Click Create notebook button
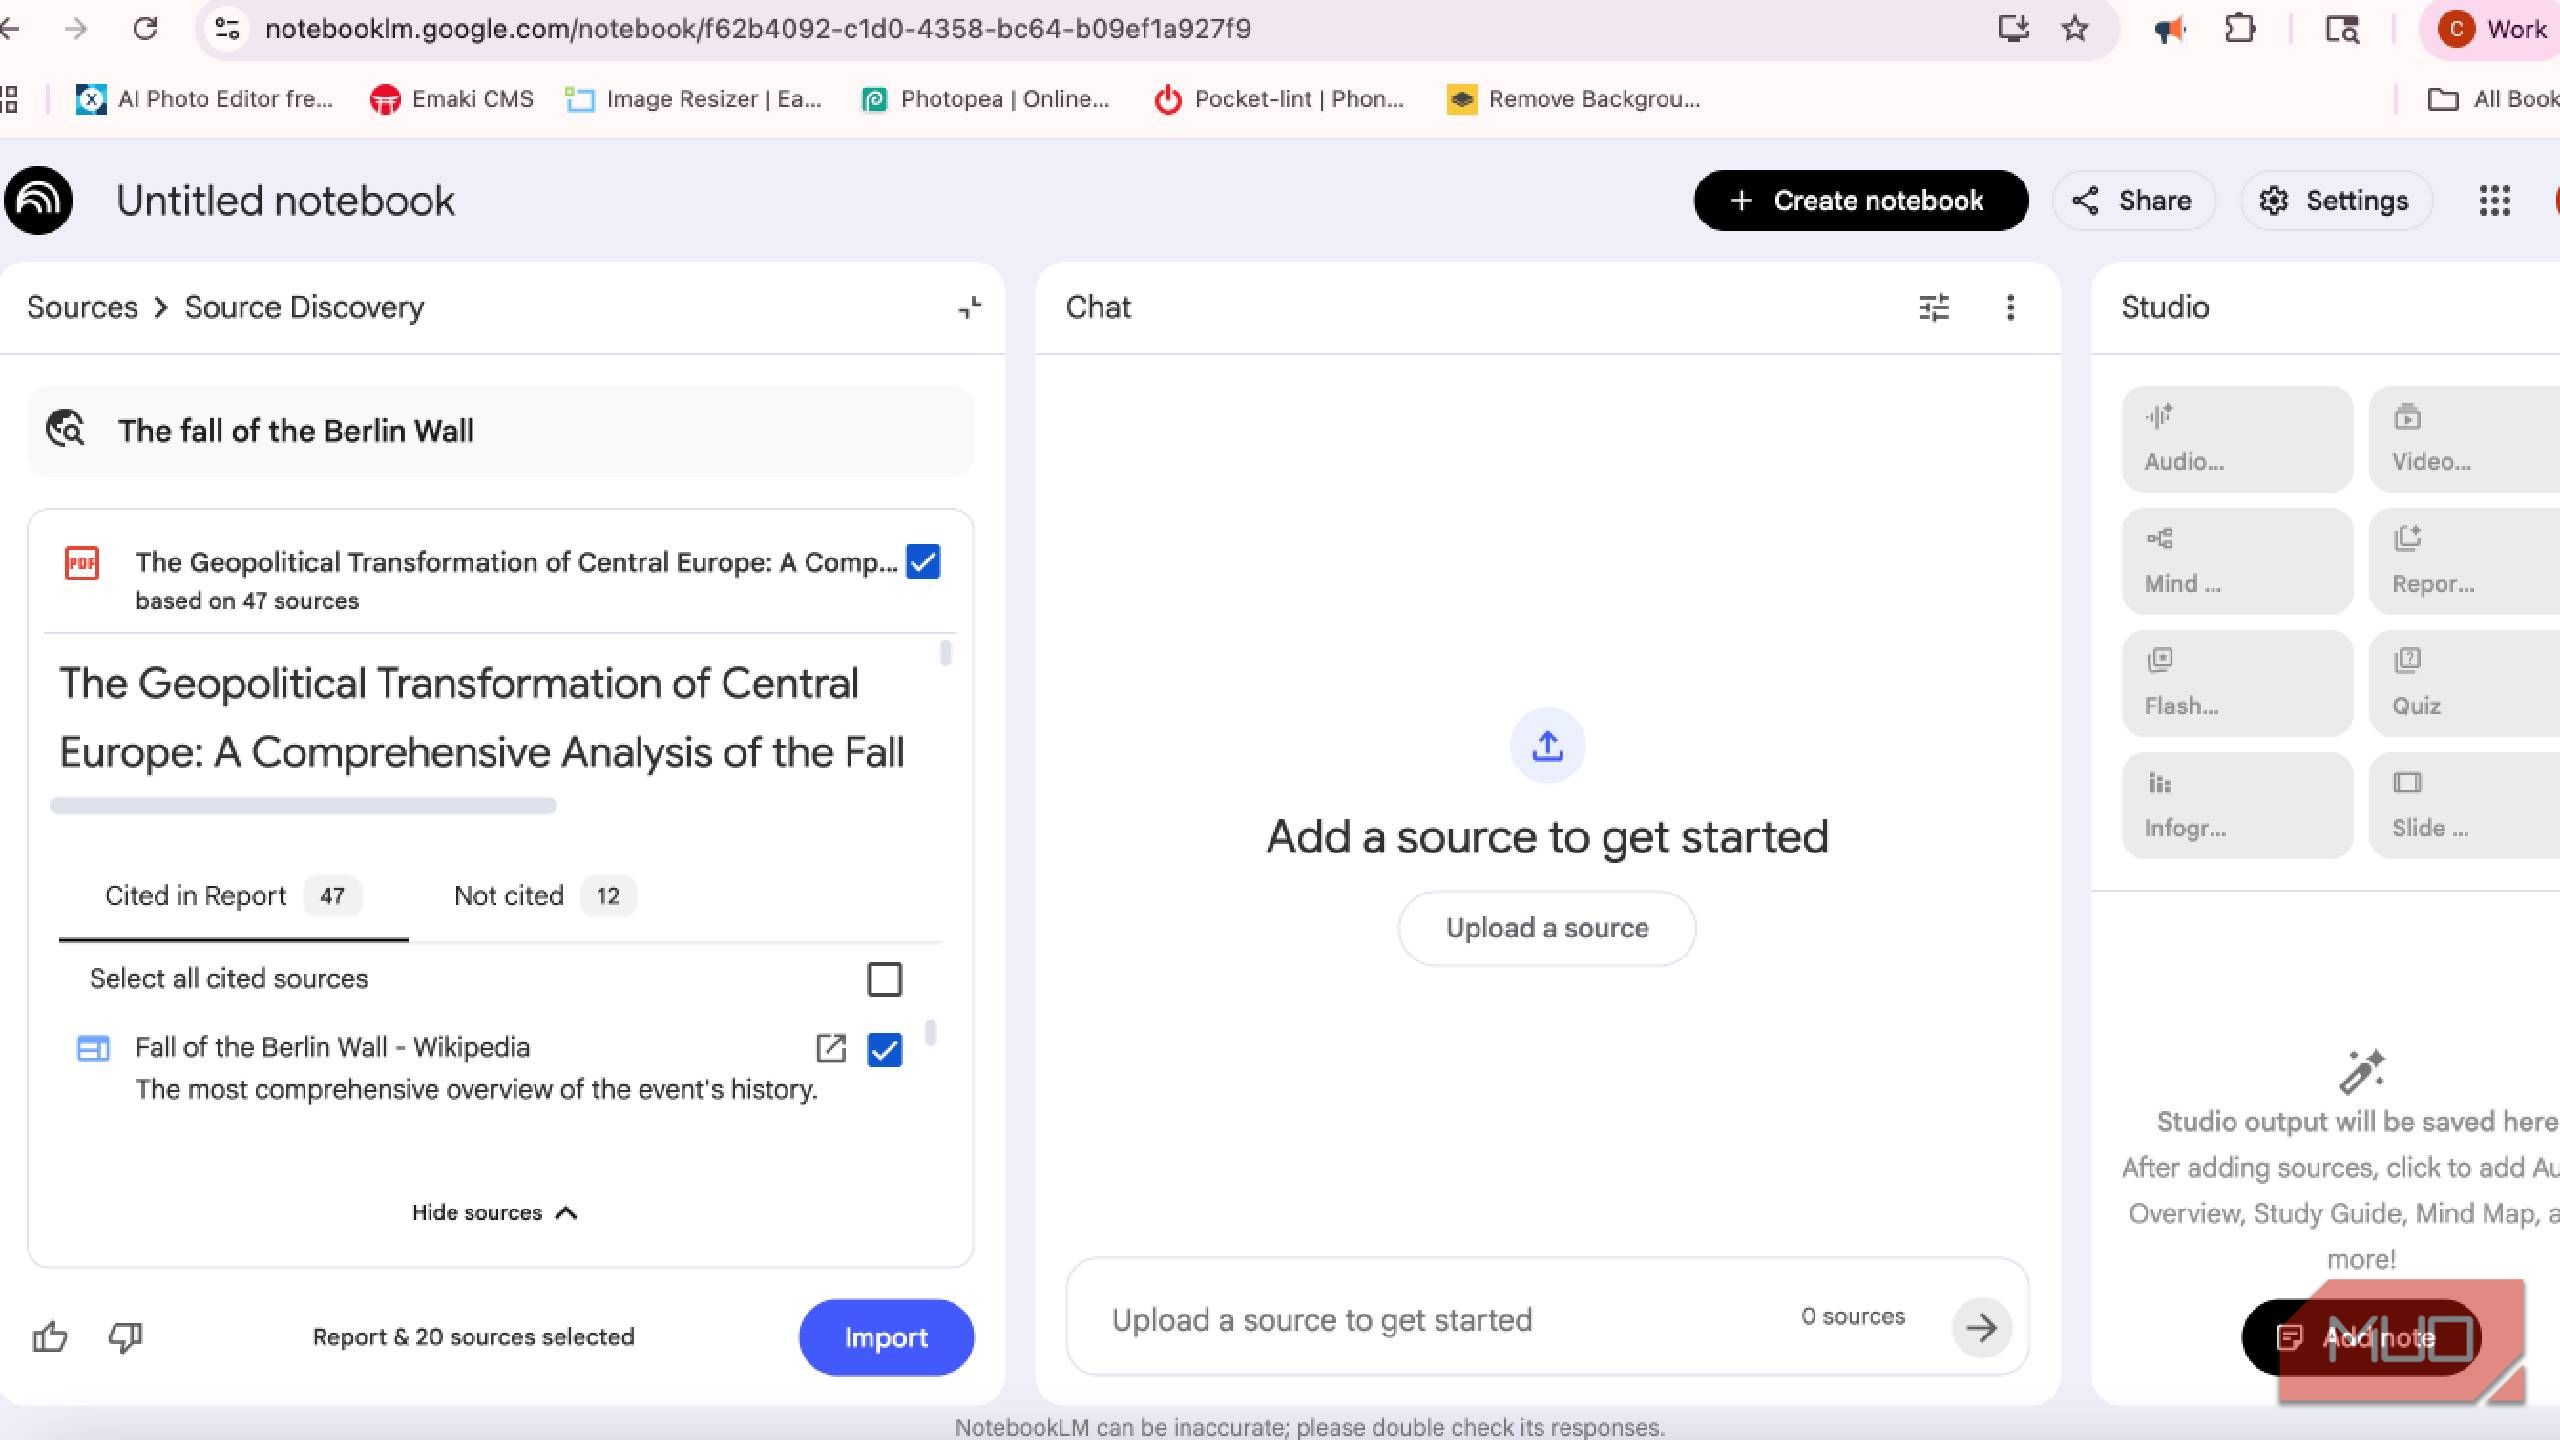The width and height of the screenshot is (2560, 1440). 1860,200
